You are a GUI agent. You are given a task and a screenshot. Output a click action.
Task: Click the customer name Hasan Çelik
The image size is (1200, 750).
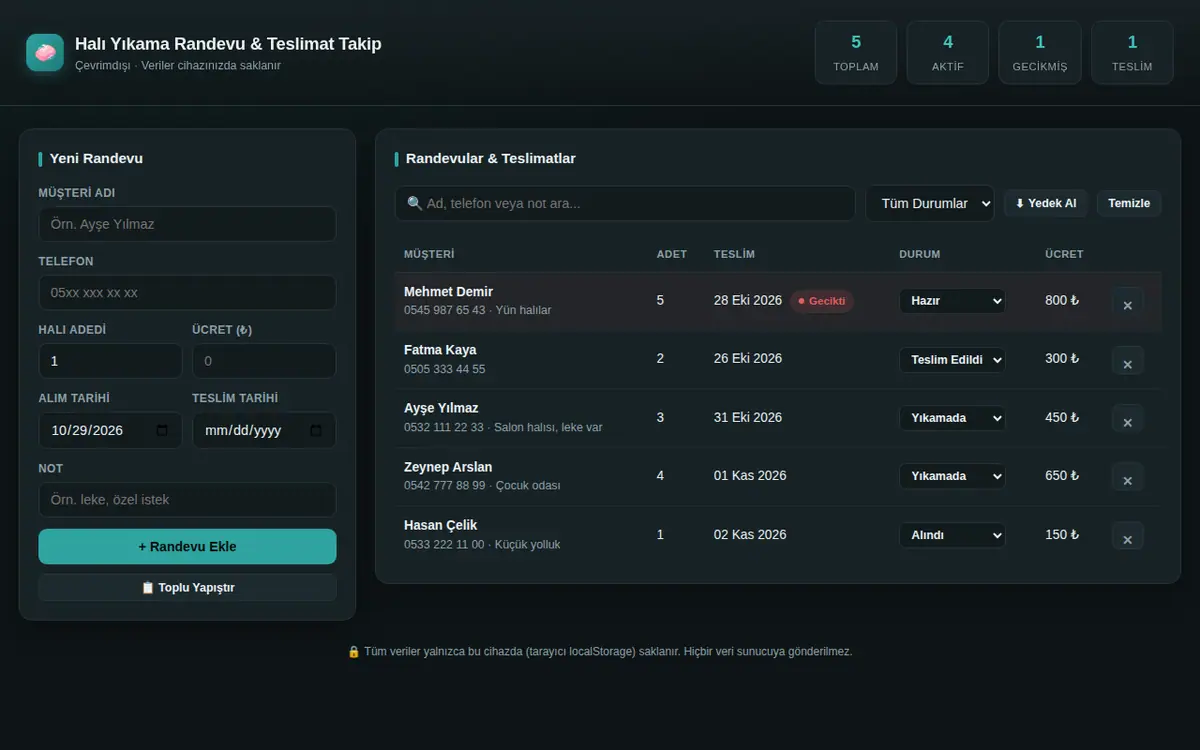pyautogui.click(x=441, y=525)
